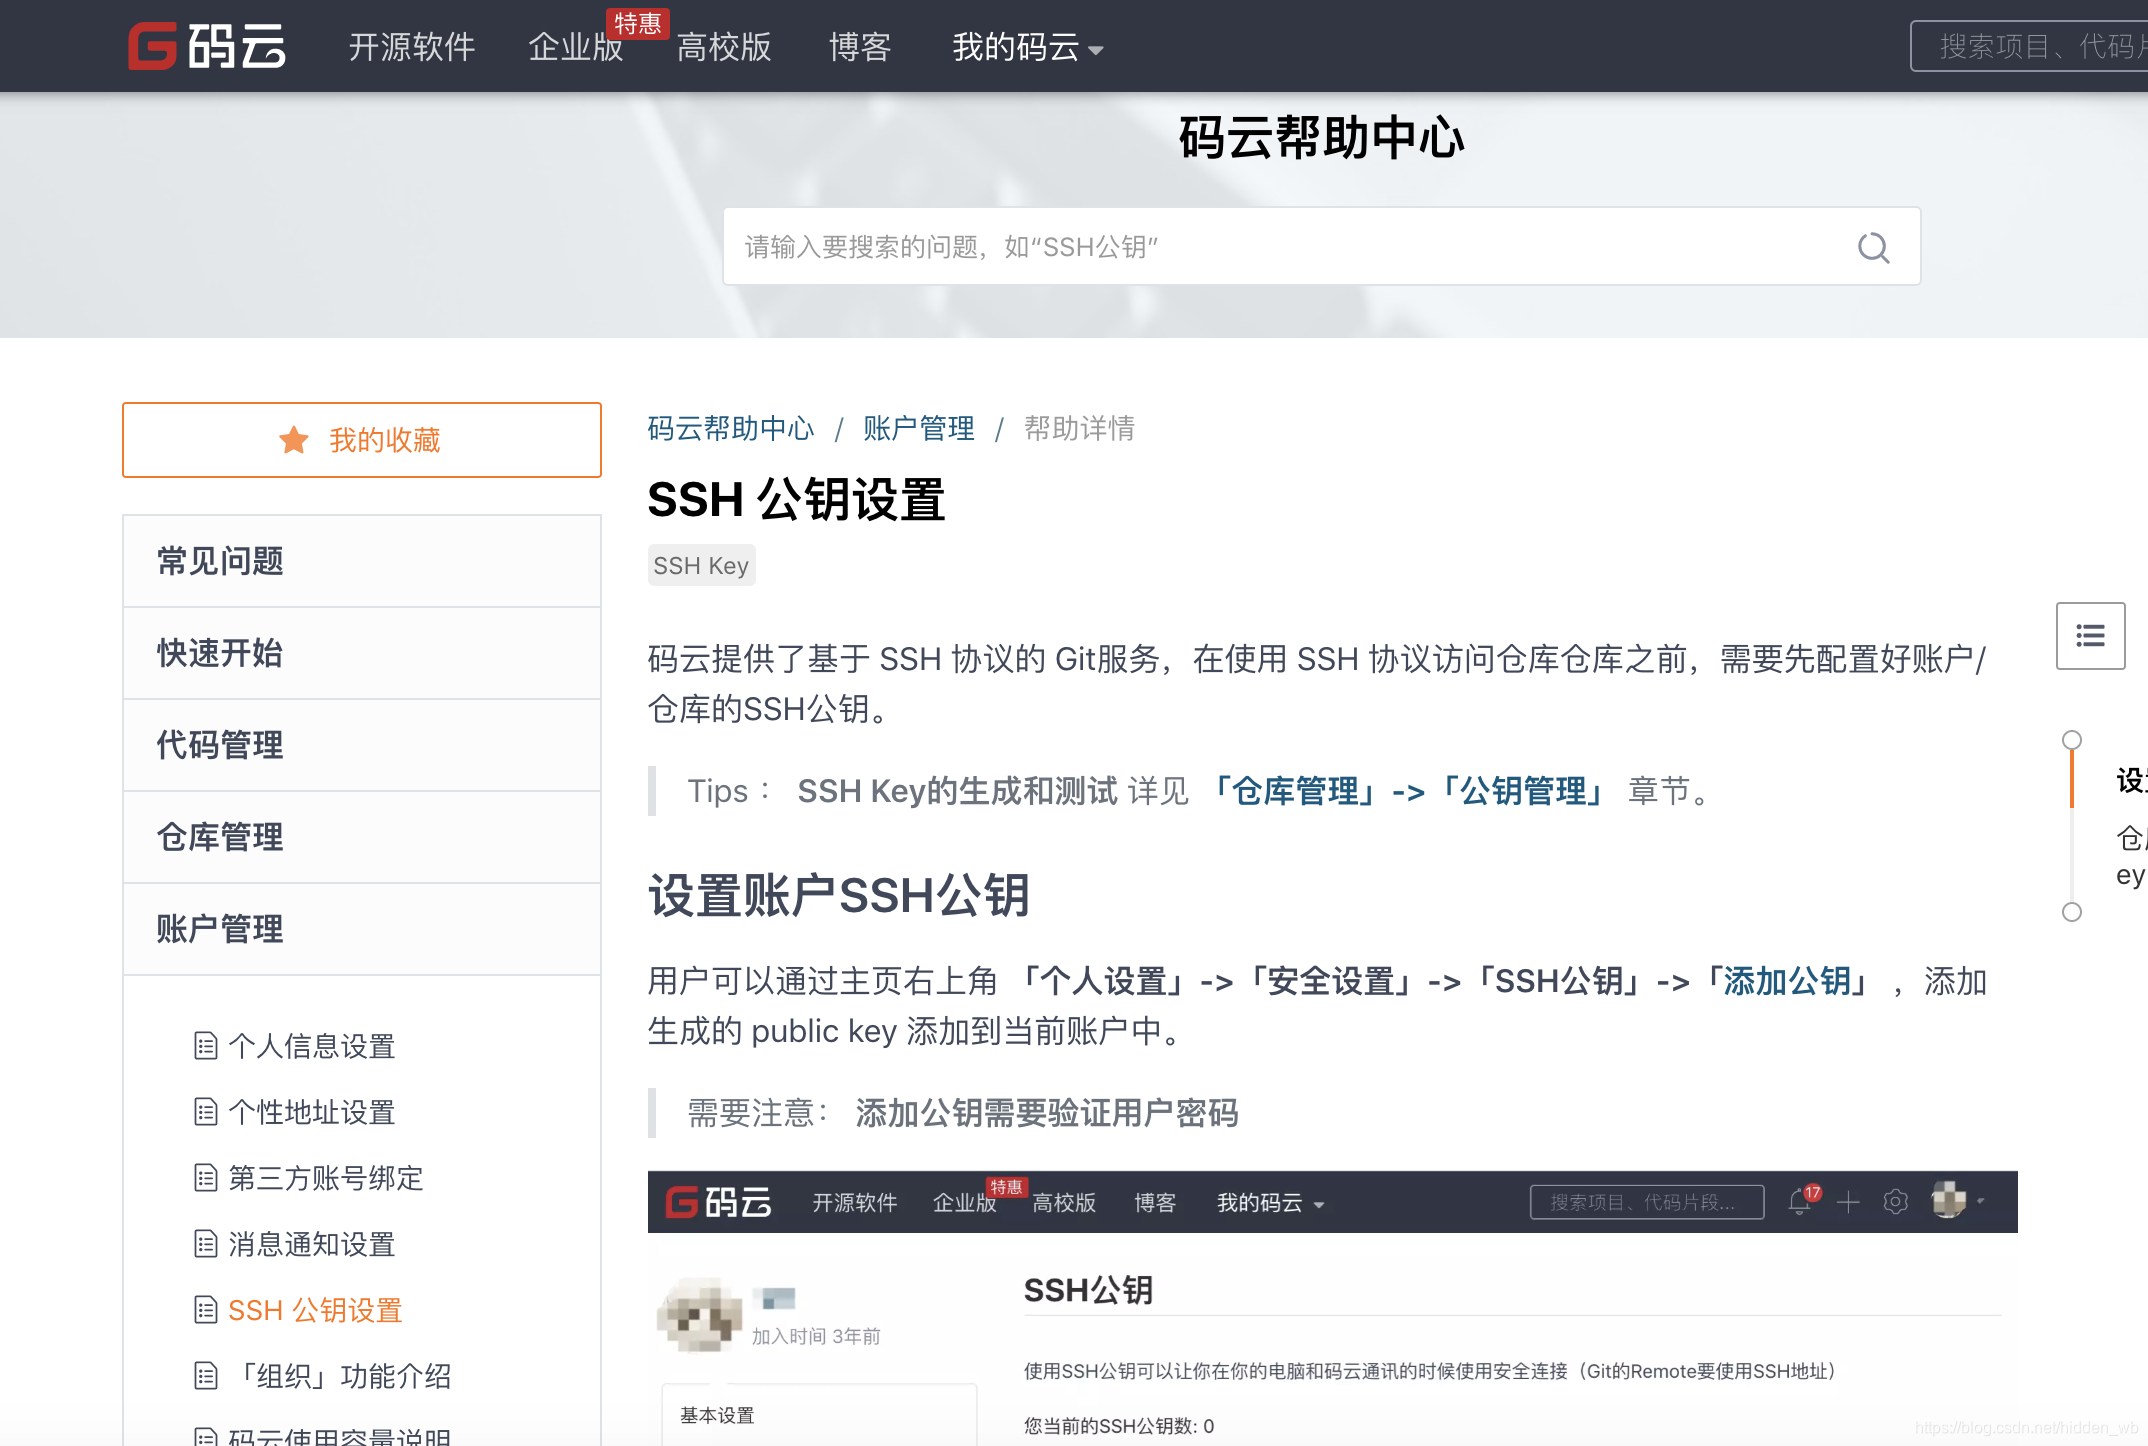This screenshot has height=1446, width=2148.
Task: Click the orange star favorites icon
Action: pyautogui.click(x=294, y=440)
